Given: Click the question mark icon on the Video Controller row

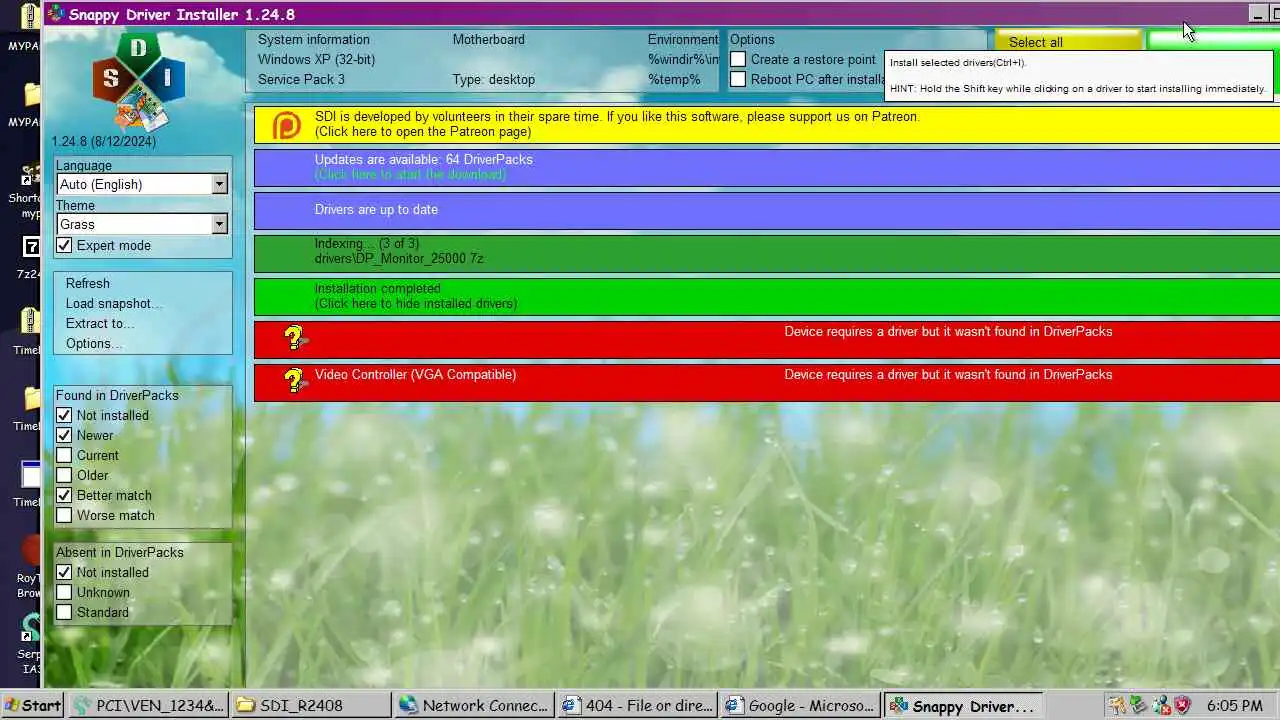Looking at the screenshot, I should [294, 381].
